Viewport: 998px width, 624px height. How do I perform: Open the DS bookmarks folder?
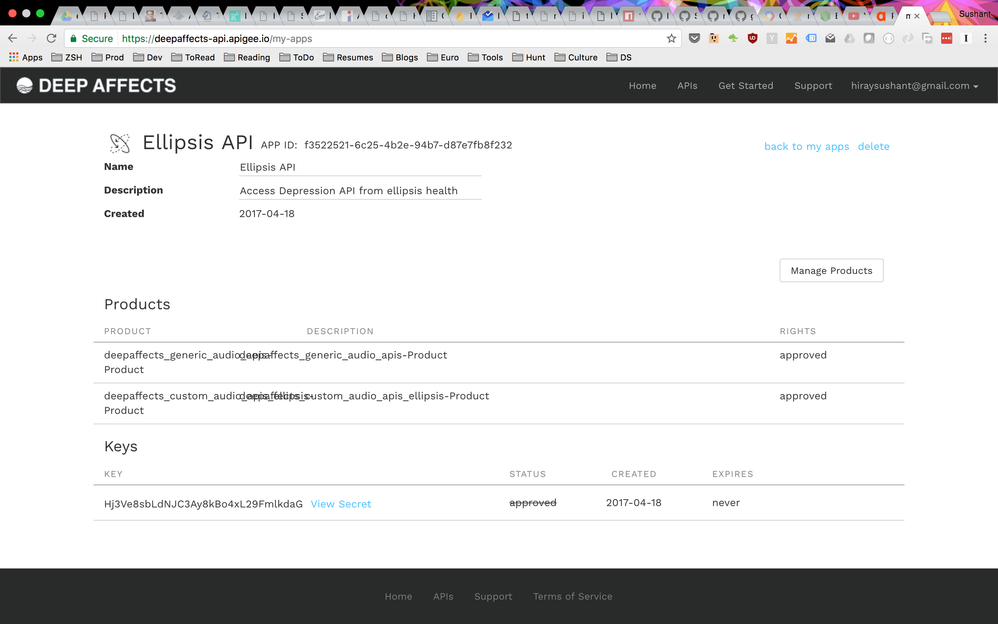619,57
